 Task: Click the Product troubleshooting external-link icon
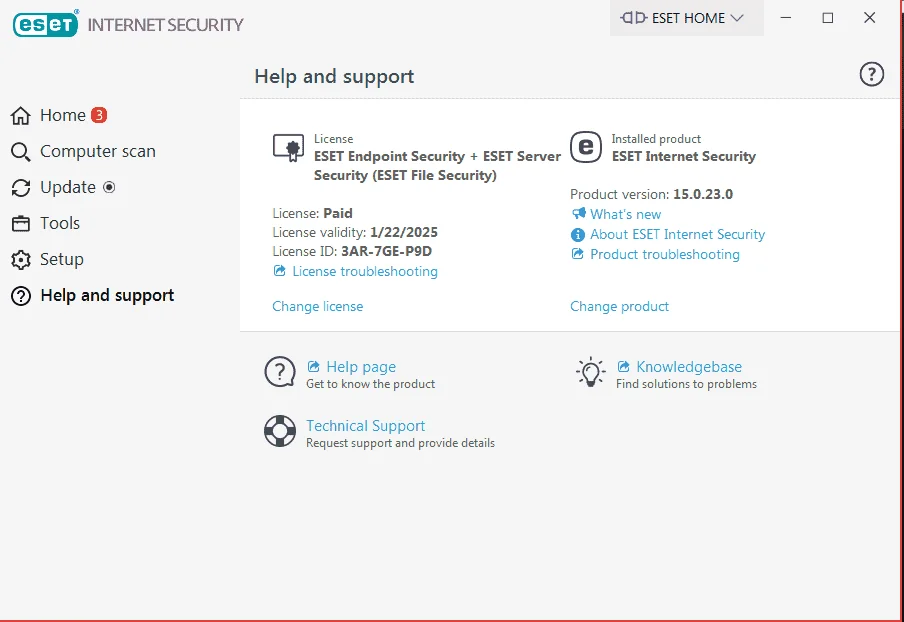577,254
